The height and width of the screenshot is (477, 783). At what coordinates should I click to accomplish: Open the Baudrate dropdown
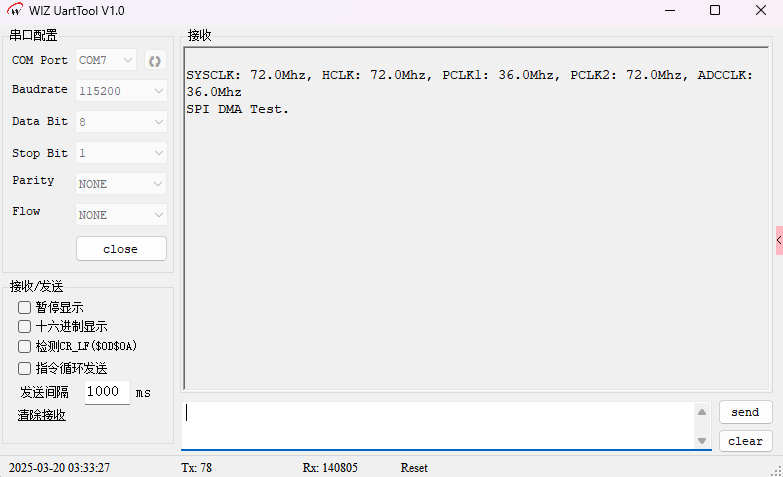[x=121, y=91]
